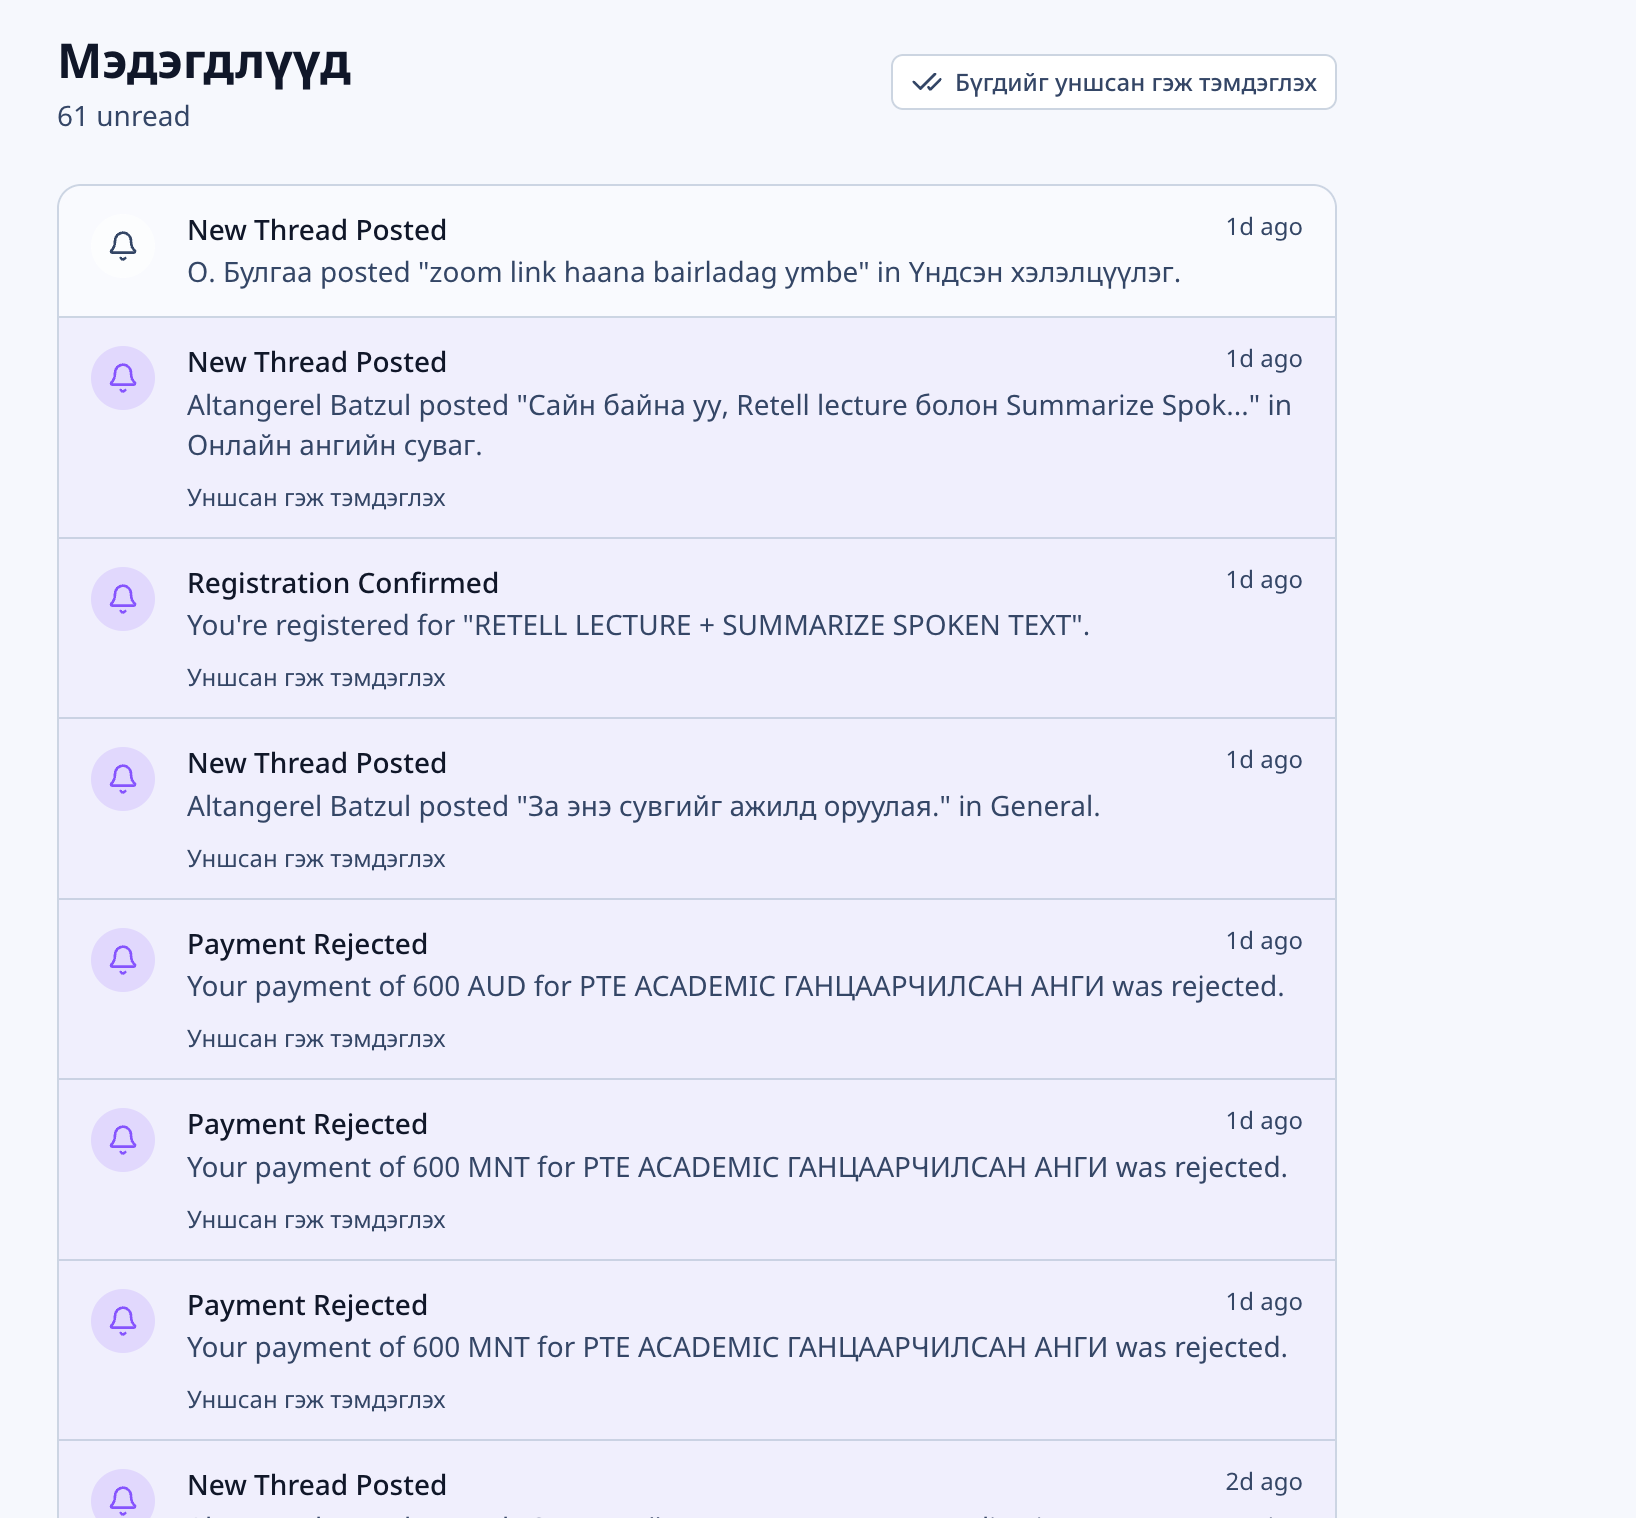Mark "За энэ сувгийг ажилд оруулая" notification as read
This screenshot has height=1518, width=1636.
click(316, 859)
